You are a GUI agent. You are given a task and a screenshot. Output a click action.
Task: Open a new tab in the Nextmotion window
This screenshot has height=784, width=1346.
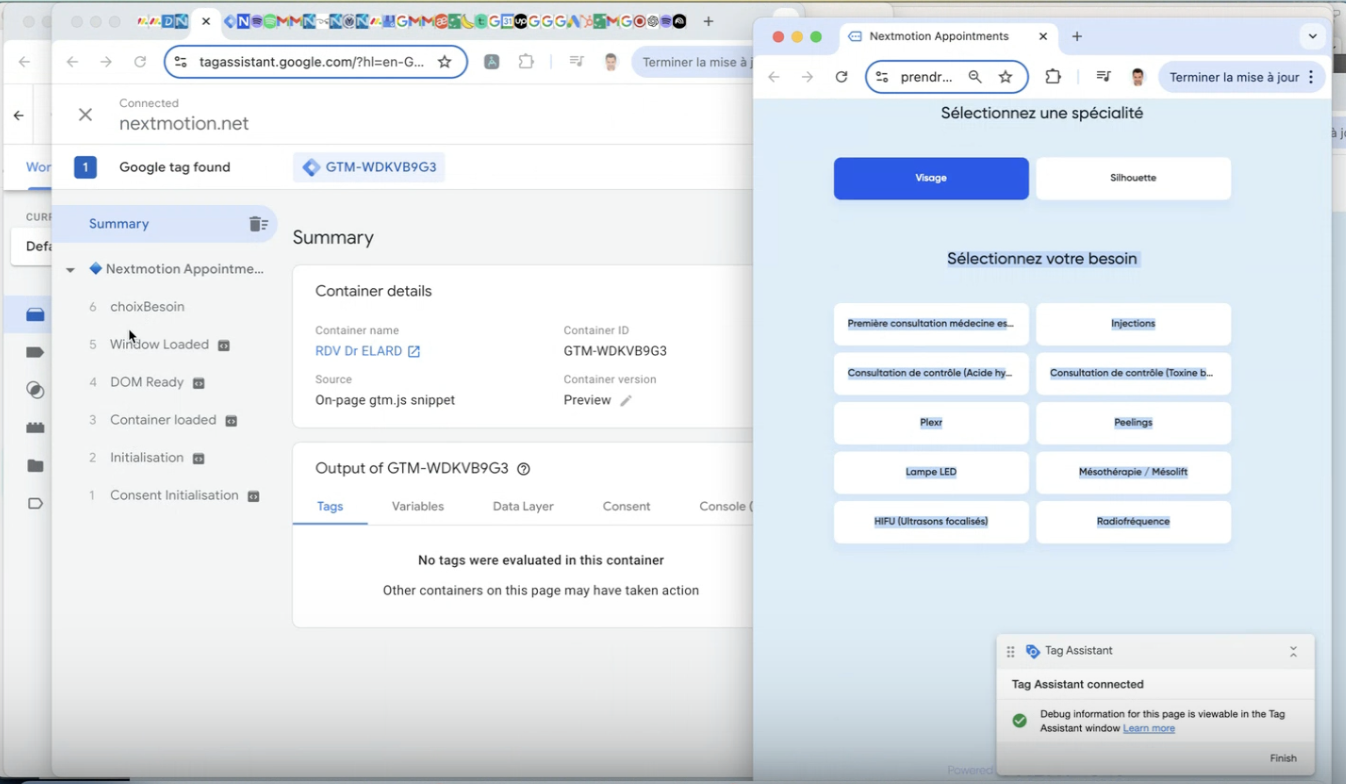pos(1077,36)
